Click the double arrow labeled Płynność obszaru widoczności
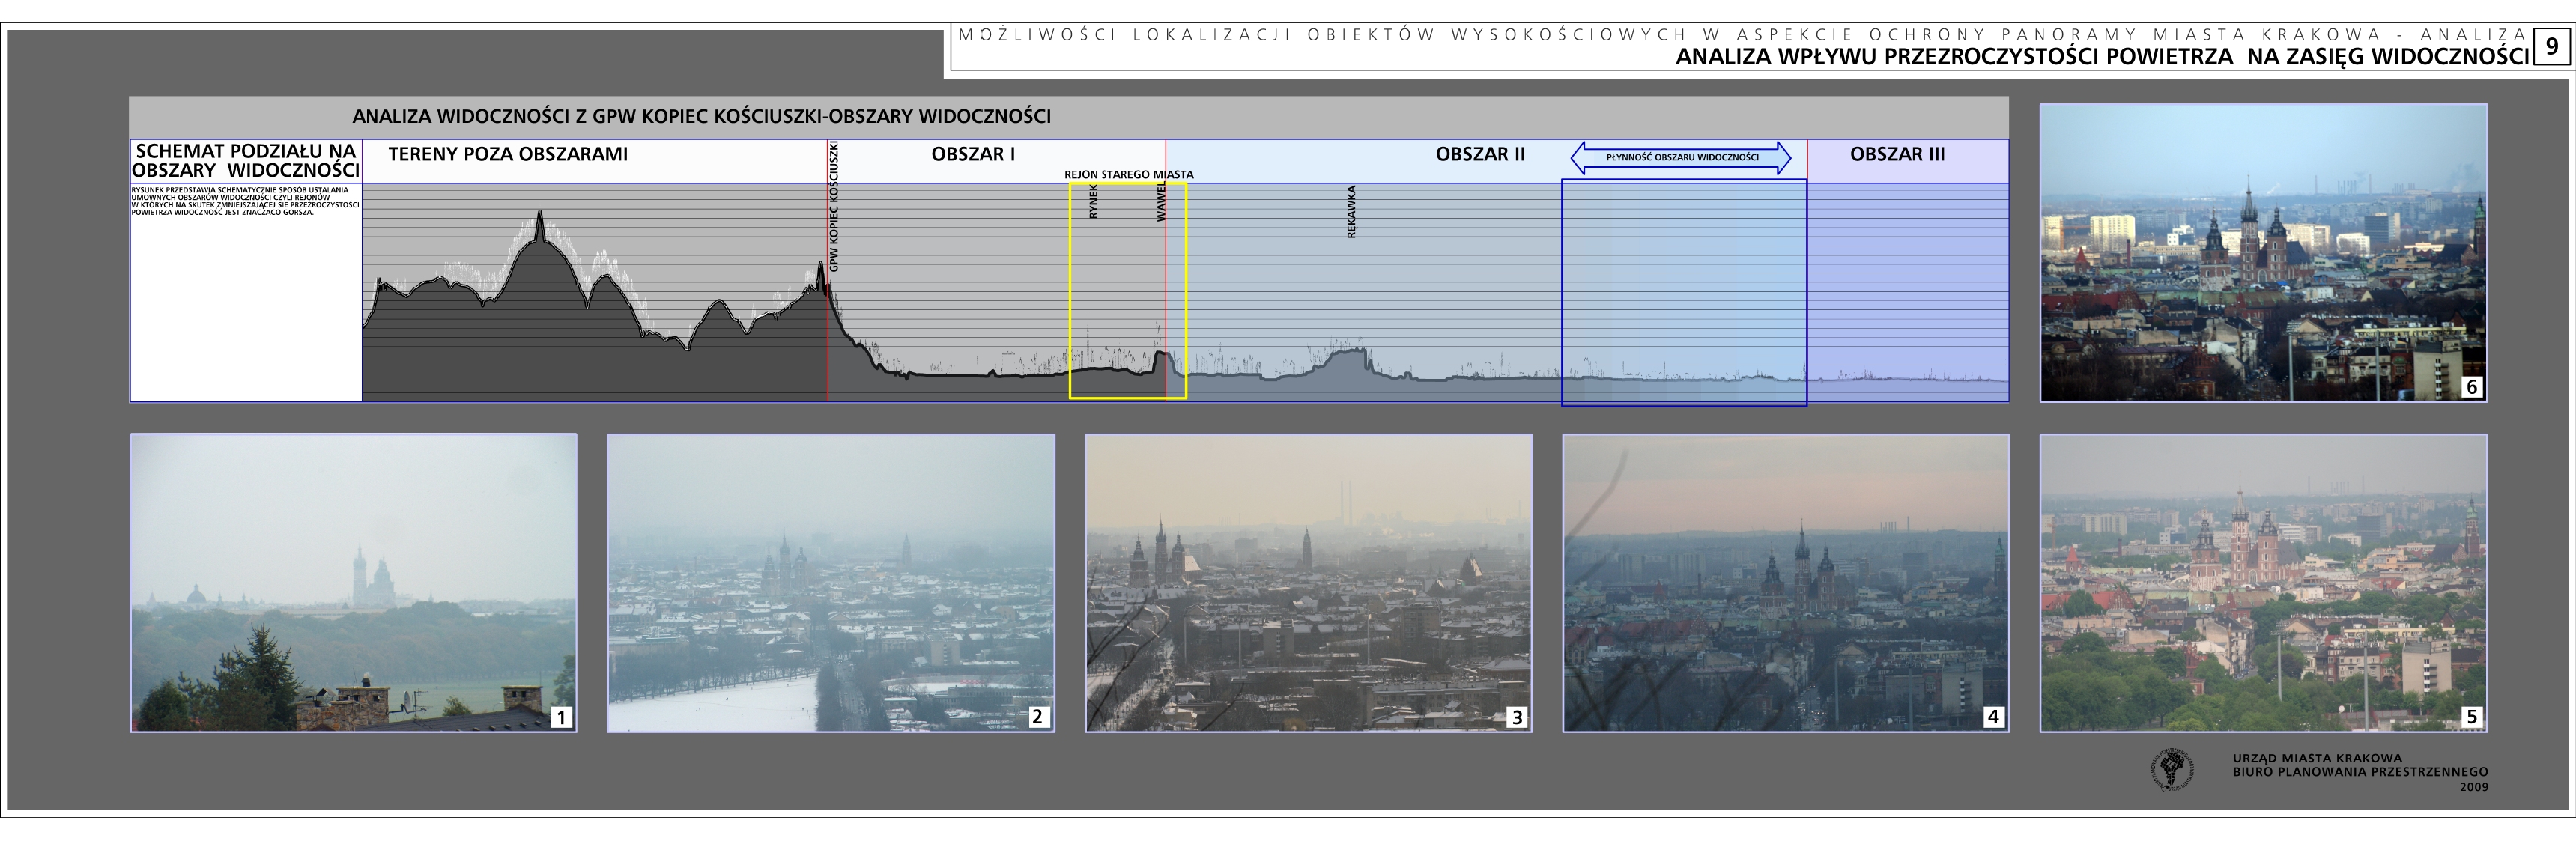This screenshot has width=2576, height=841. 1681,157
